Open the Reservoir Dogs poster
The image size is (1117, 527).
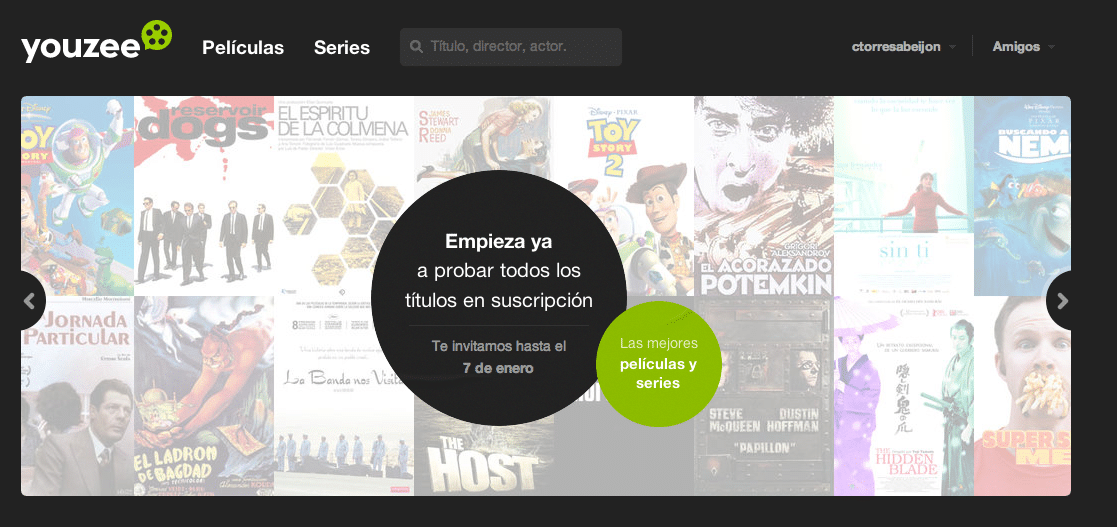coord(204,196)
